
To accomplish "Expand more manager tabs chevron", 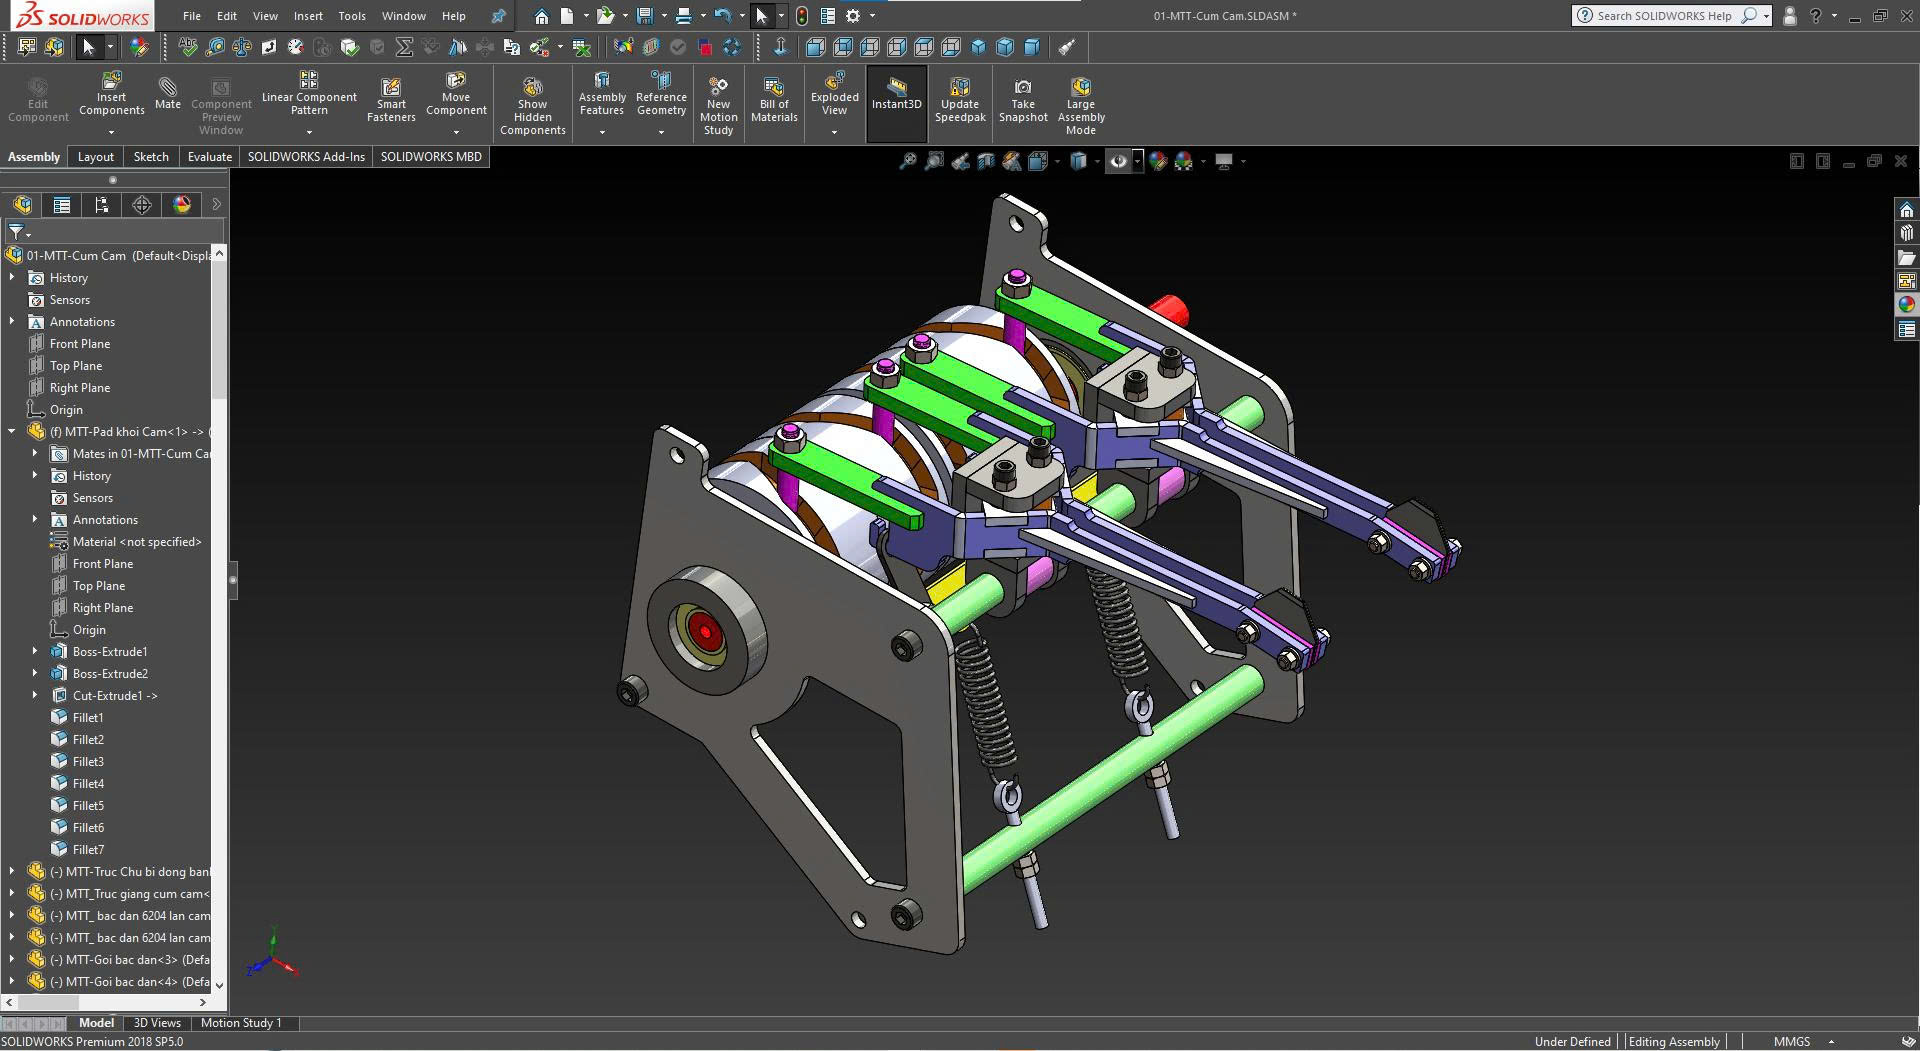I will click(216, 205).
